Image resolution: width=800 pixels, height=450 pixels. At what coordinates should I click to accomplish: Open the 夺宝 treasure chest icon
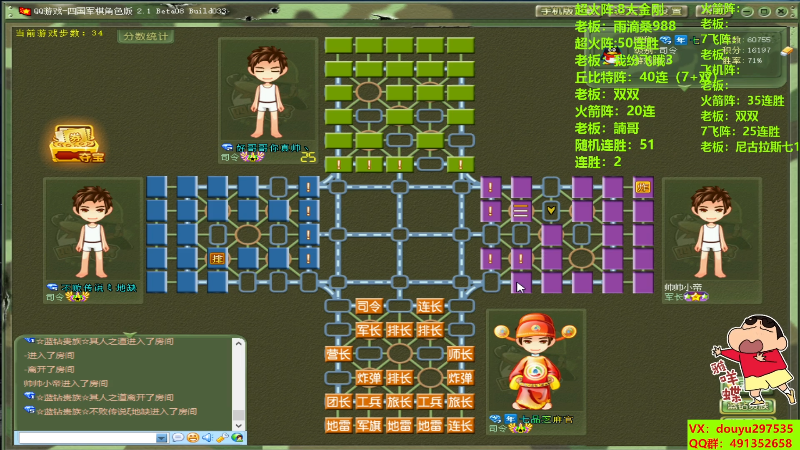pyautogui.click(x=76, y=144)
